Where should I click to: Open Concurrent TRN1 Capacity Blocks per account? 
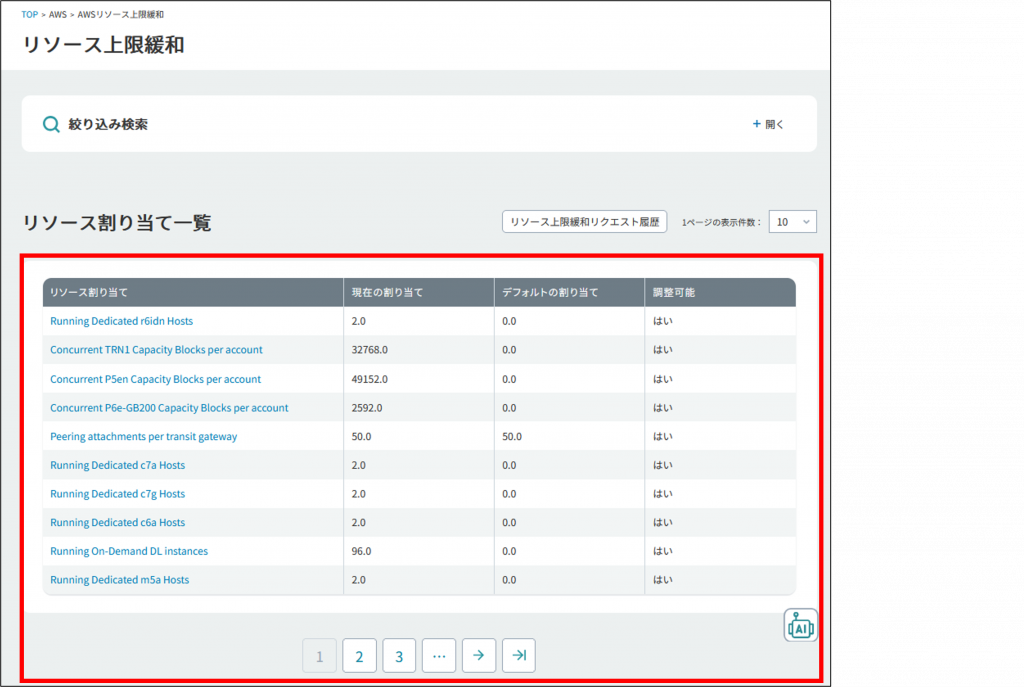tap(156, 350)
